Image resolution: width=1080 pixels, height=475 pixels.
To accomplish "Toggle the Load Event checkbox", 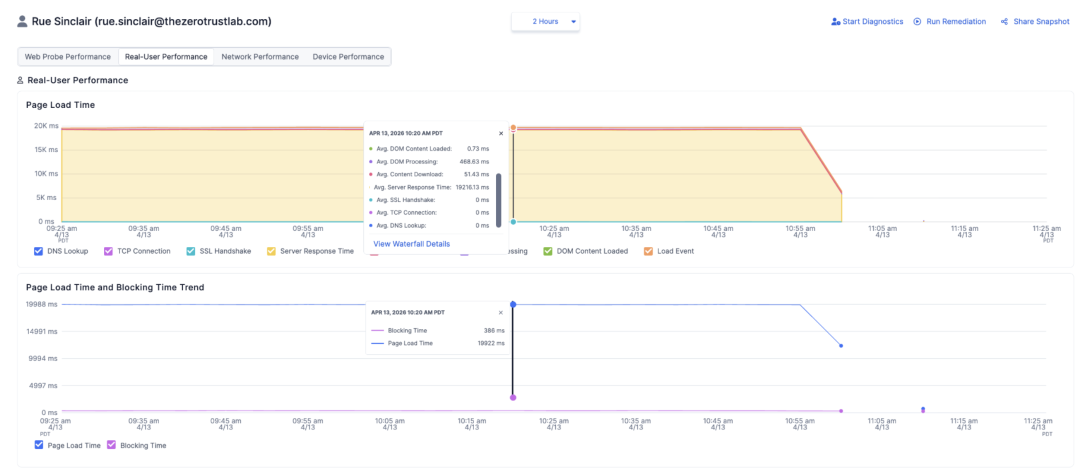I will (x=648, y=251).
